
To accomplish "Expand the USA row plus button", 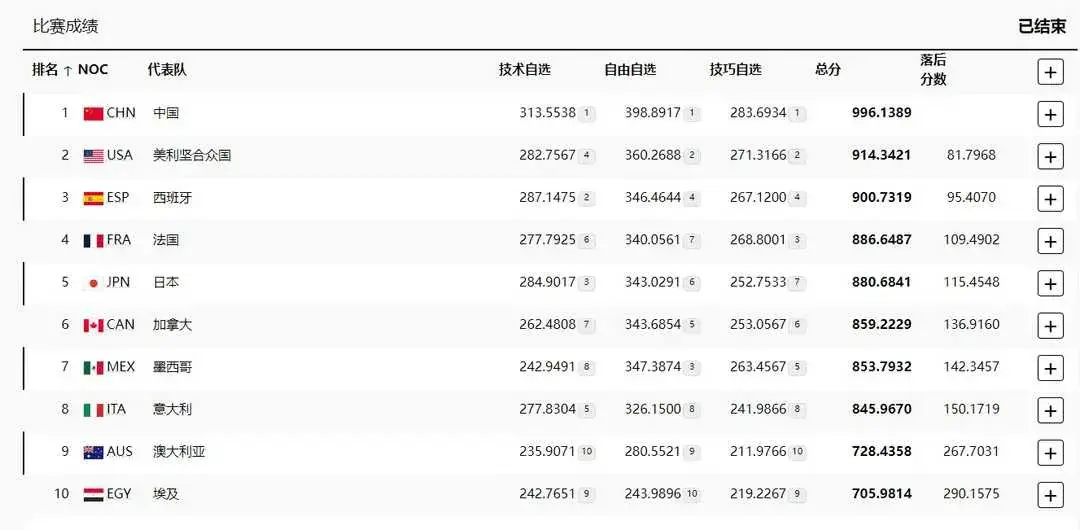I will pyautogui.click(x=1050, y=156).
